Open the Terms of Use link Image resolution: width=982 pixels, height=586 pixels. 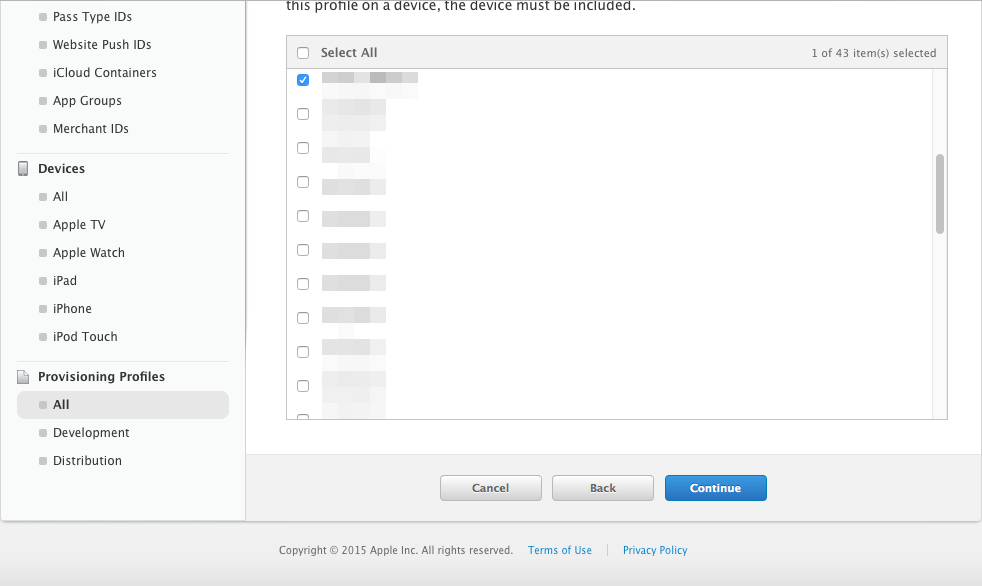pos(560,550)
